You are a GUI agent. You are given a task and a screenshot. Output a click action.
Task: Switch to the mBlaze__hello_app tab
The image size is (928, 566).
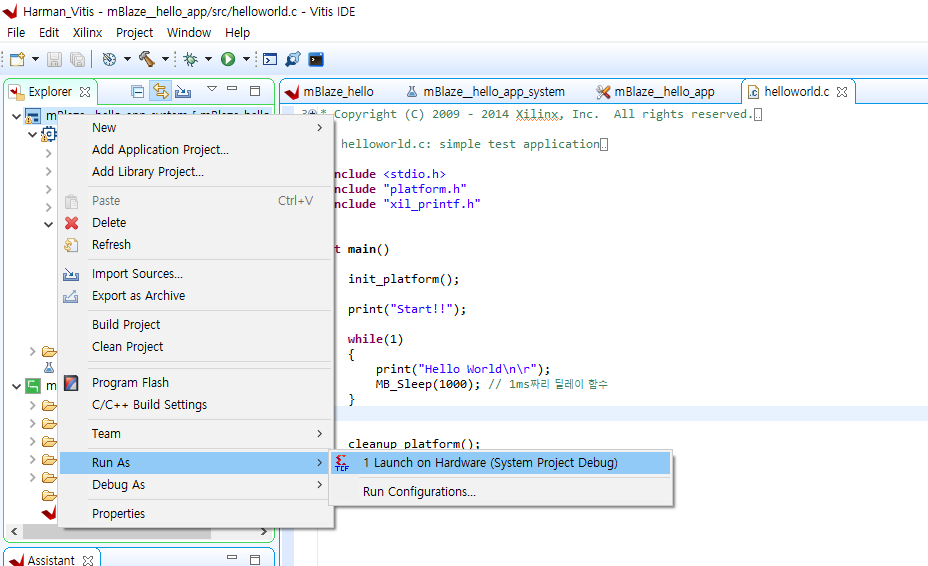point(656,92)
